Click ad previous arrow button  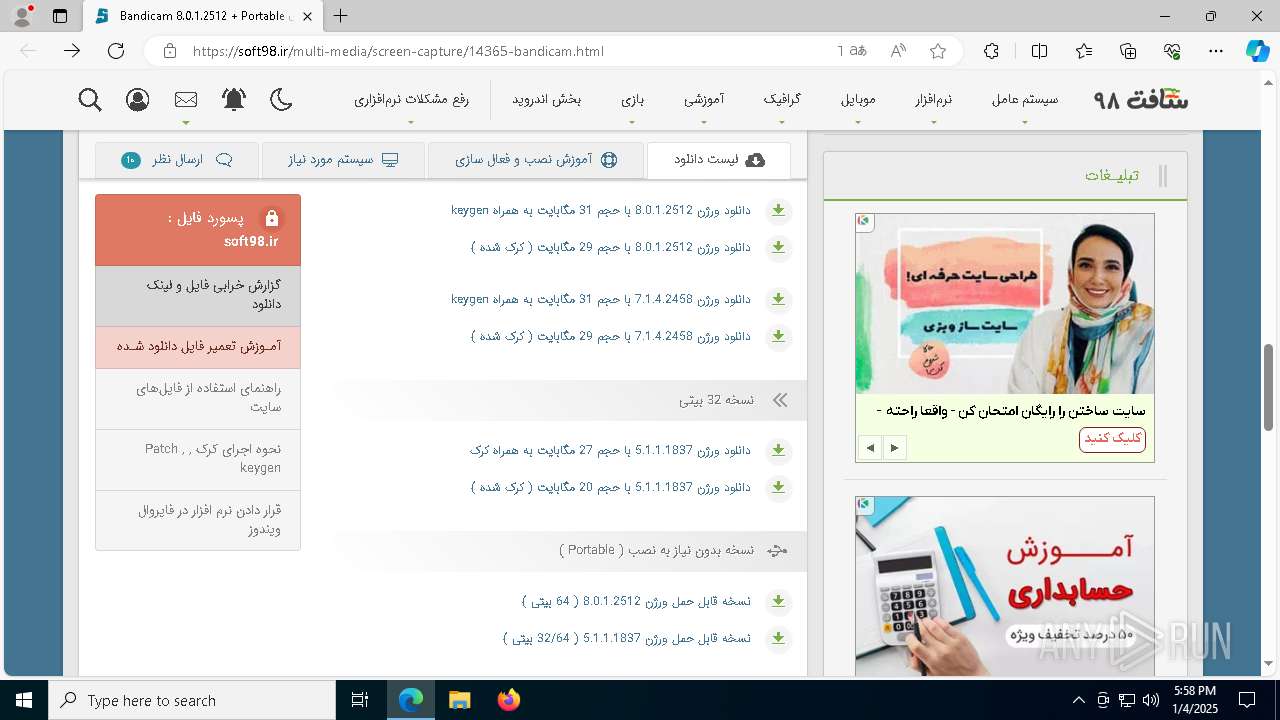click(871, 448)
